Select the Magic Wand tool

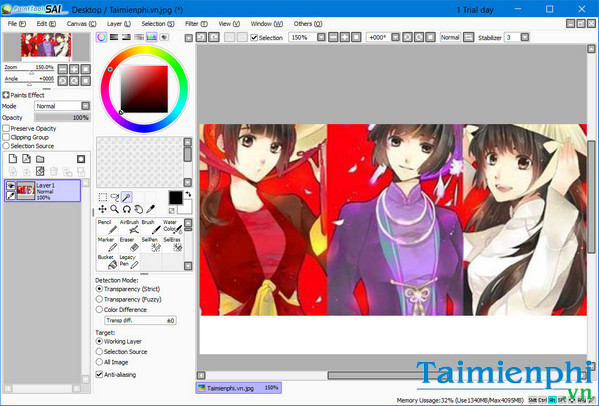[126, 197]
